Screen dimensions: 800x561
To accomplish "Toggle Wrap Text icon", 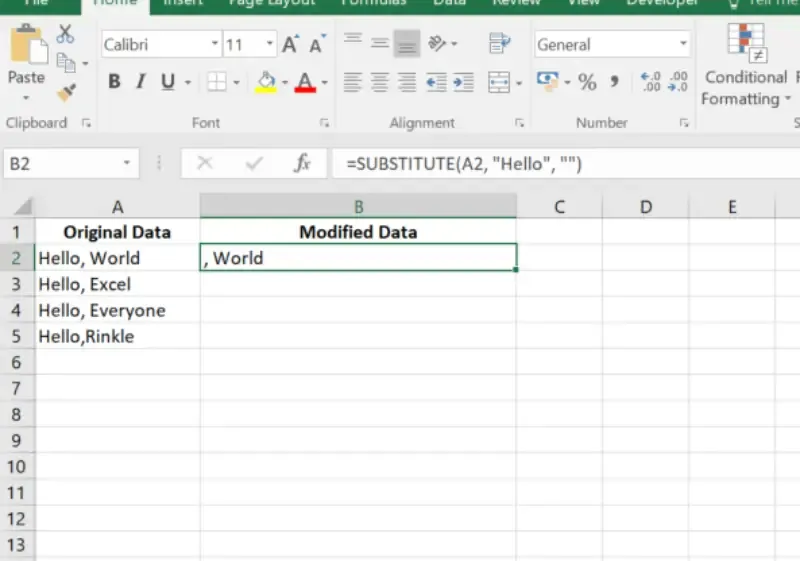I will [499, 43].
